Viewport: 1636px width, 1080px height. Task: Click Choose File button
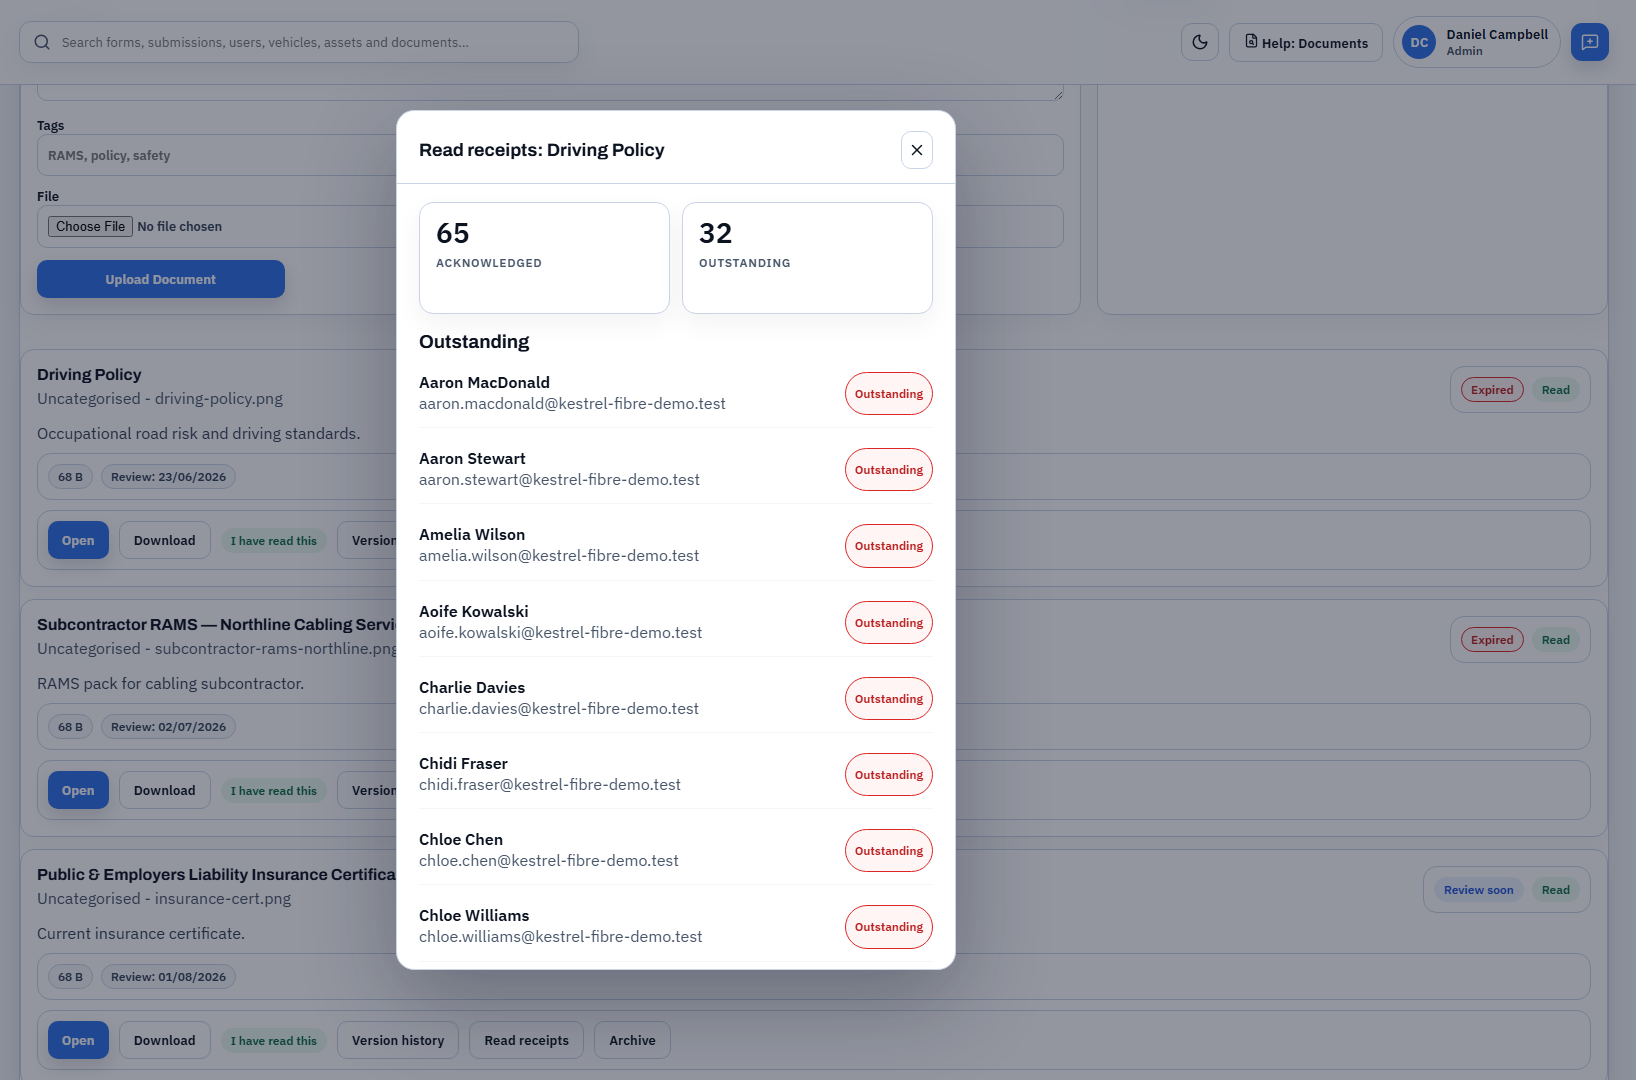pos(90,226)
